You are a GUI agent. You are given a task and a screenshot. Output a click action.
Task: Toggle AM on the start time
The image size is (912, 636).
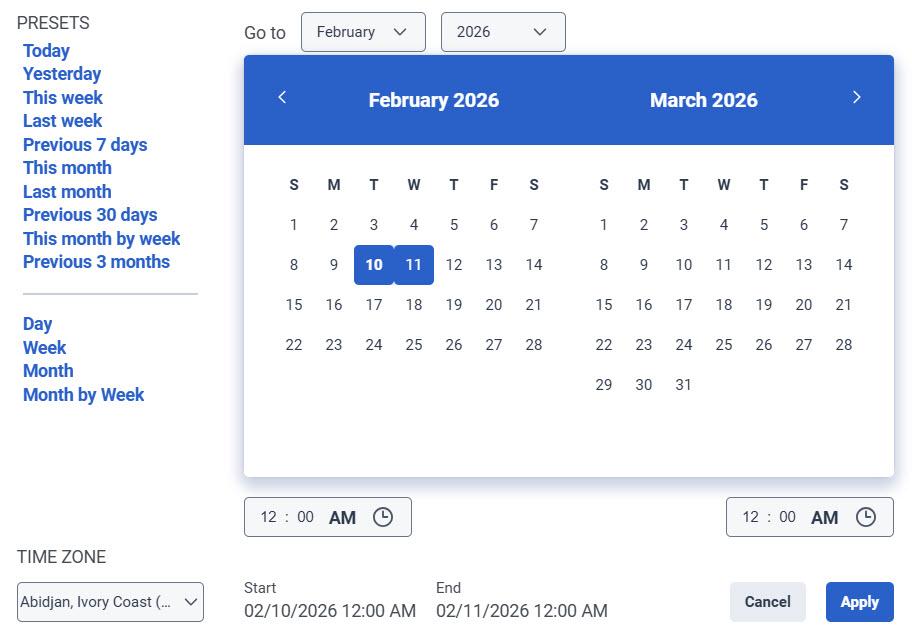click(342, 517)
